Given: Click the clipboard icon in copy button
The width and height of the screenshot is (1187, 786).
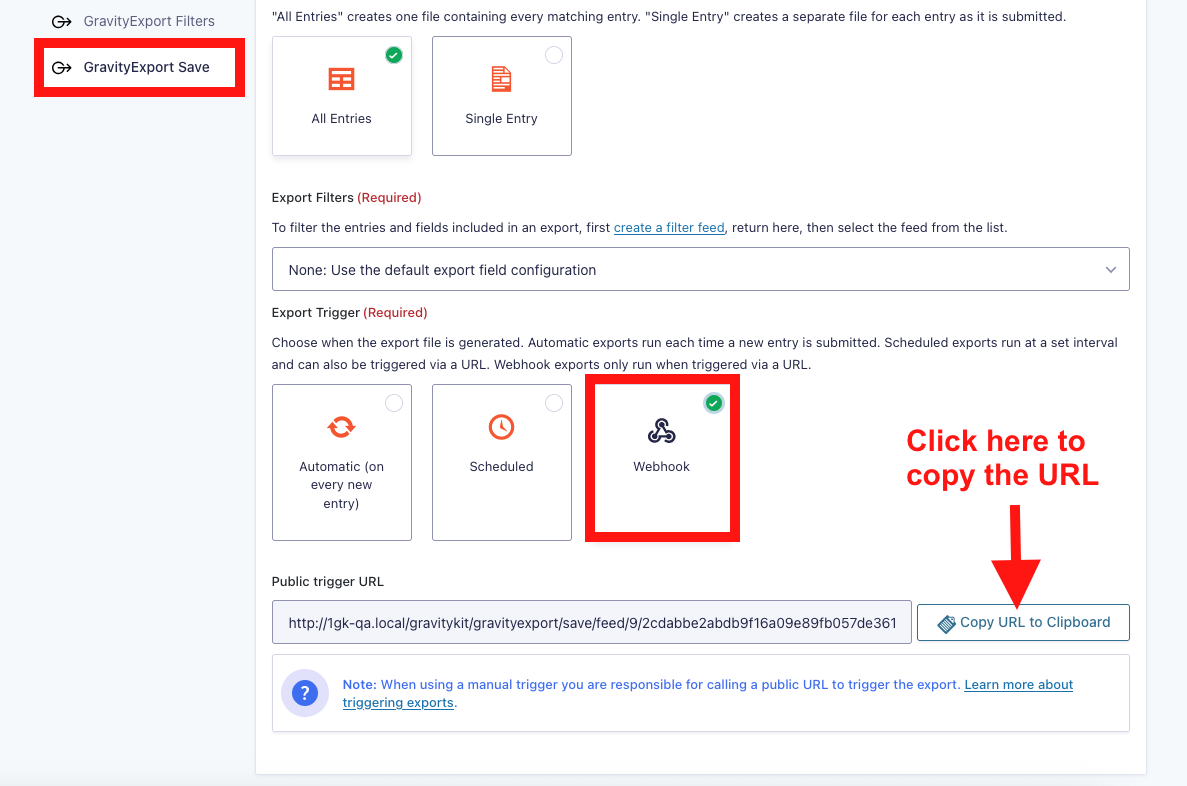Looking at the screenshot, I should [946, 623].
